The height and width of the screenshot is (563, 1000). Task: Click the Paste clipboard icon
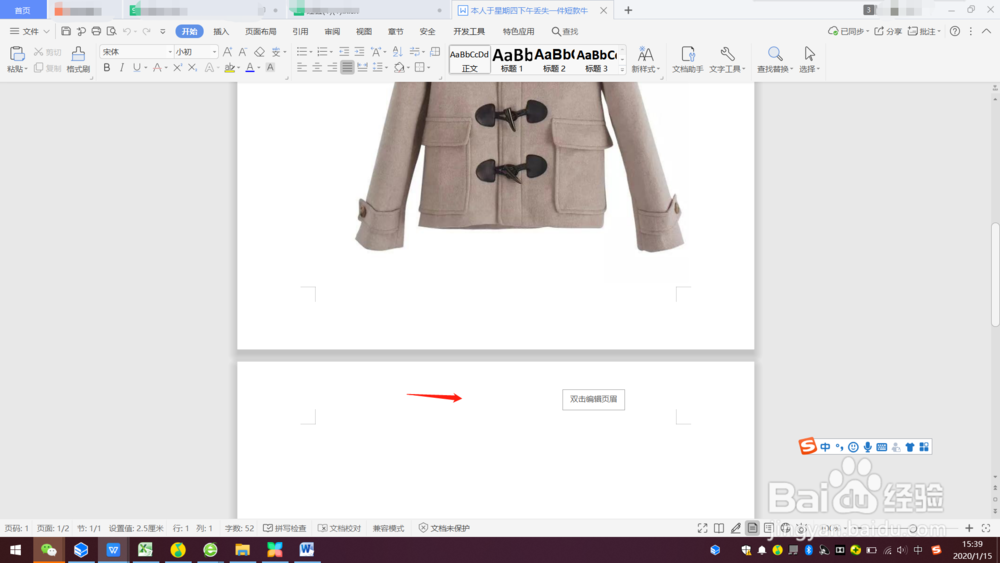(x=17, y=54)
